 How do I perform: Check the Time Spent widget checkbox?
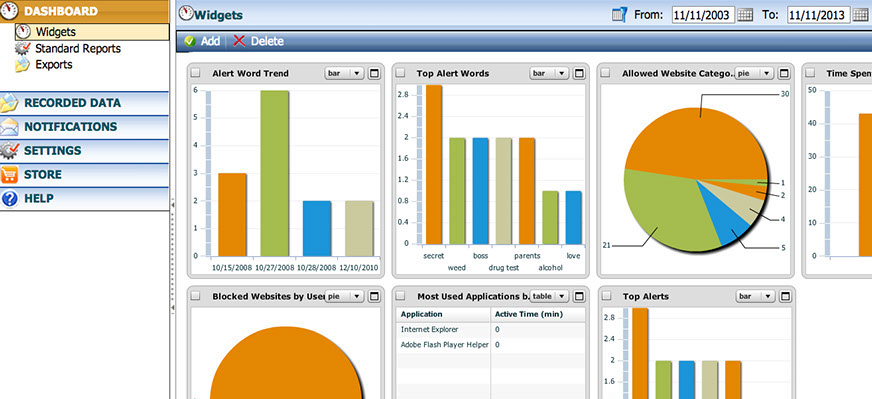tap(810, 73)
